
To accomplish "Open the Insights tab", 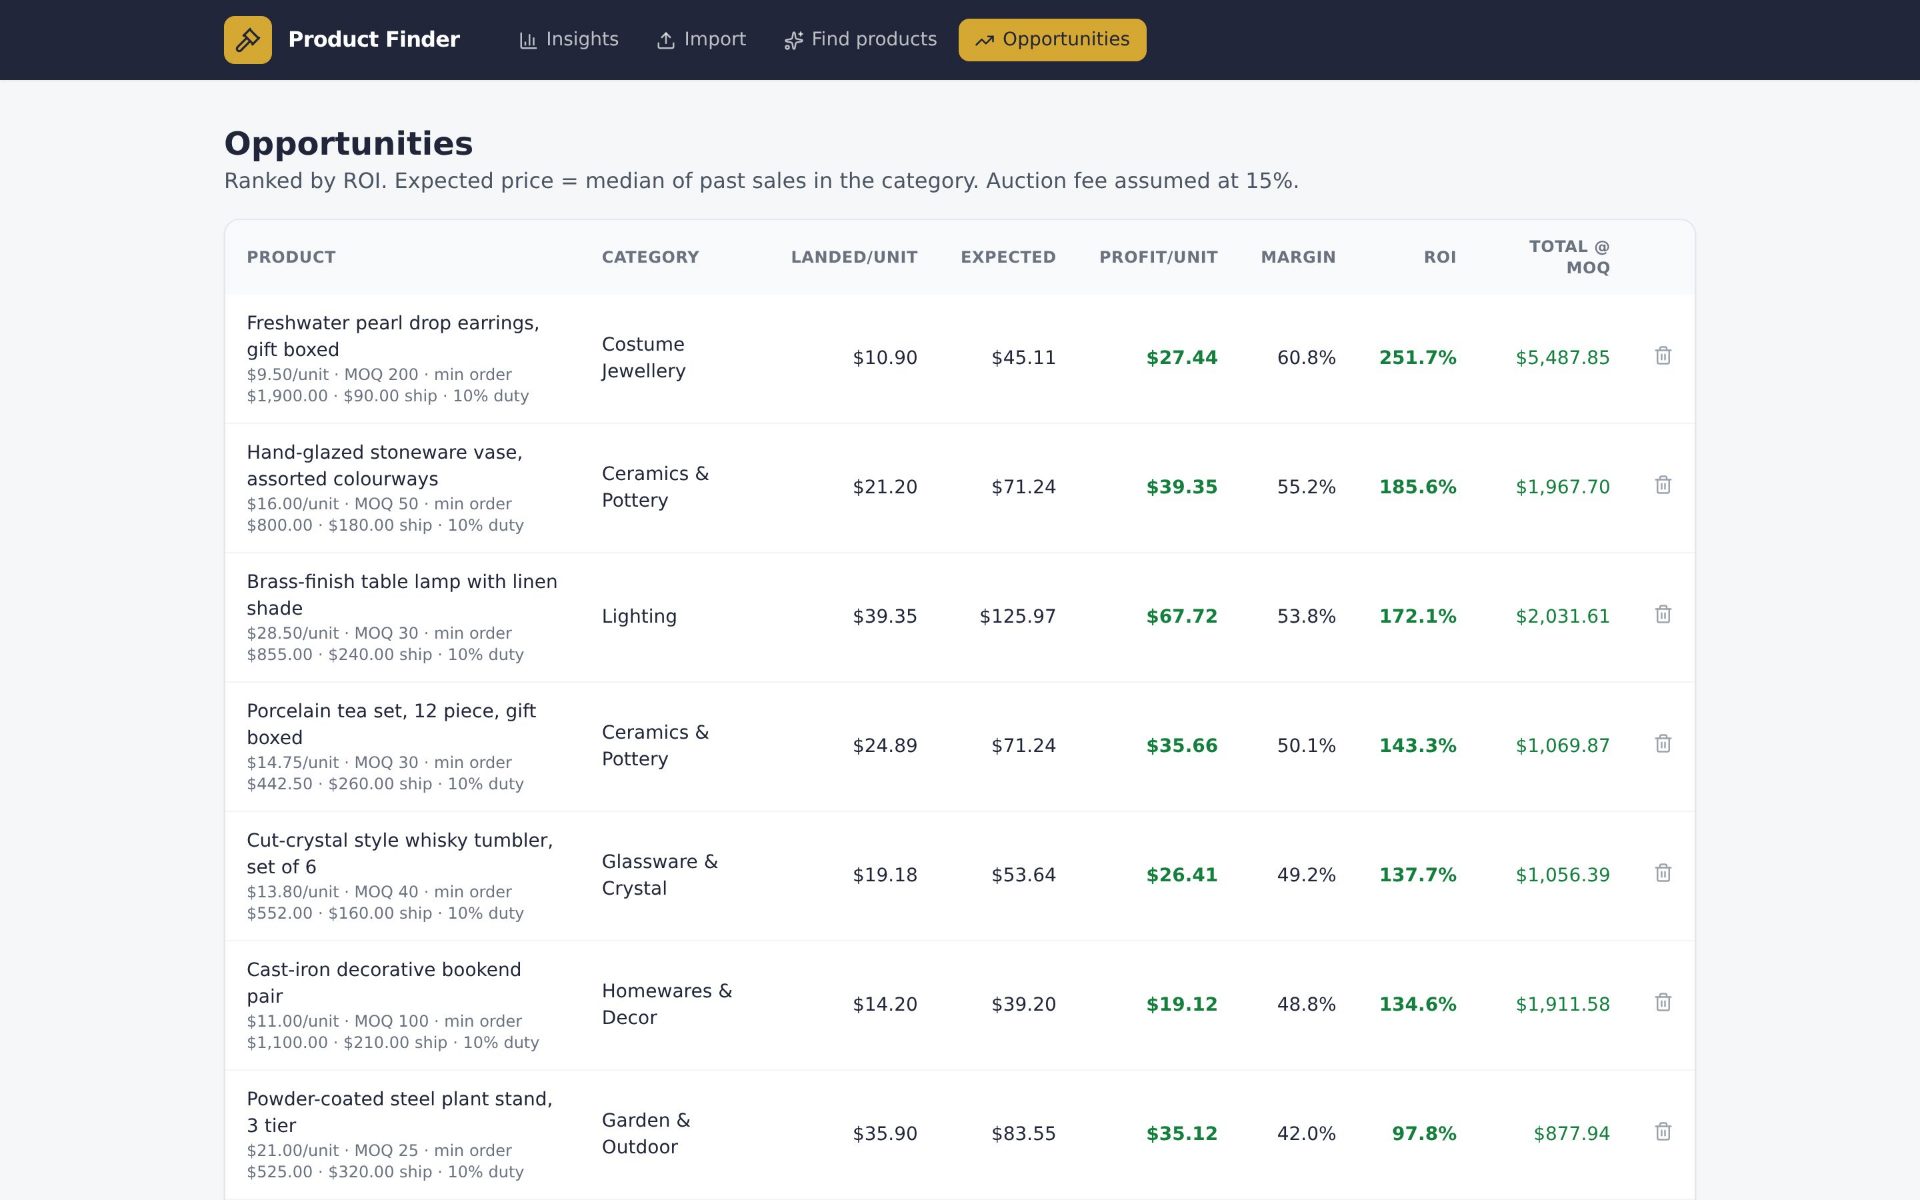I will [568, 40].
